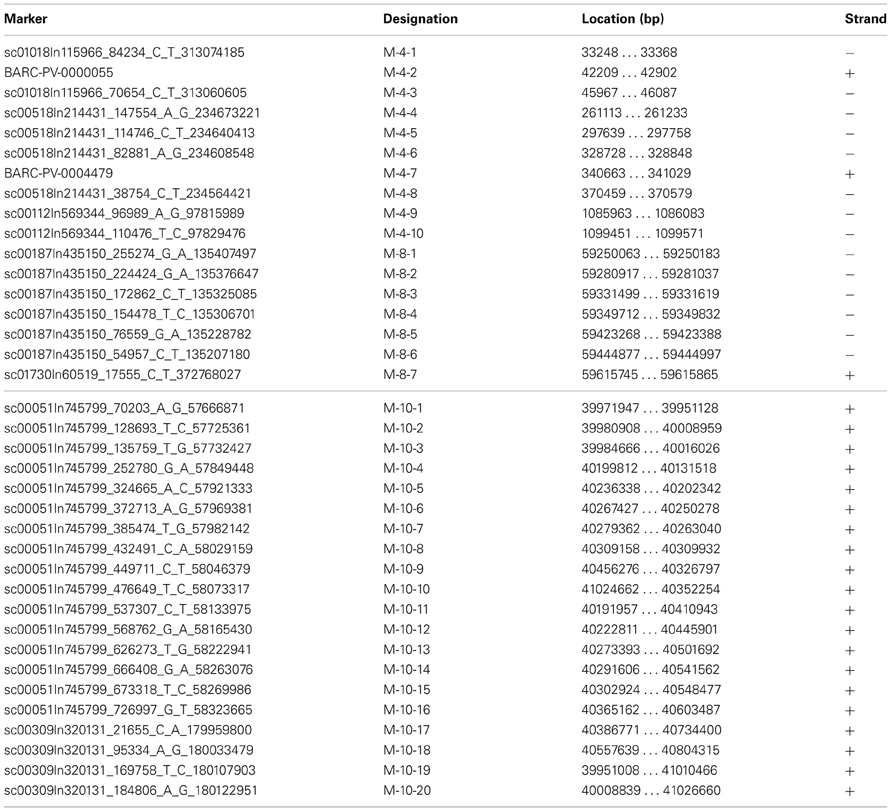Click designation M-4-2
This screenshot has height=811, width=891.
click(x=400, y=73)
